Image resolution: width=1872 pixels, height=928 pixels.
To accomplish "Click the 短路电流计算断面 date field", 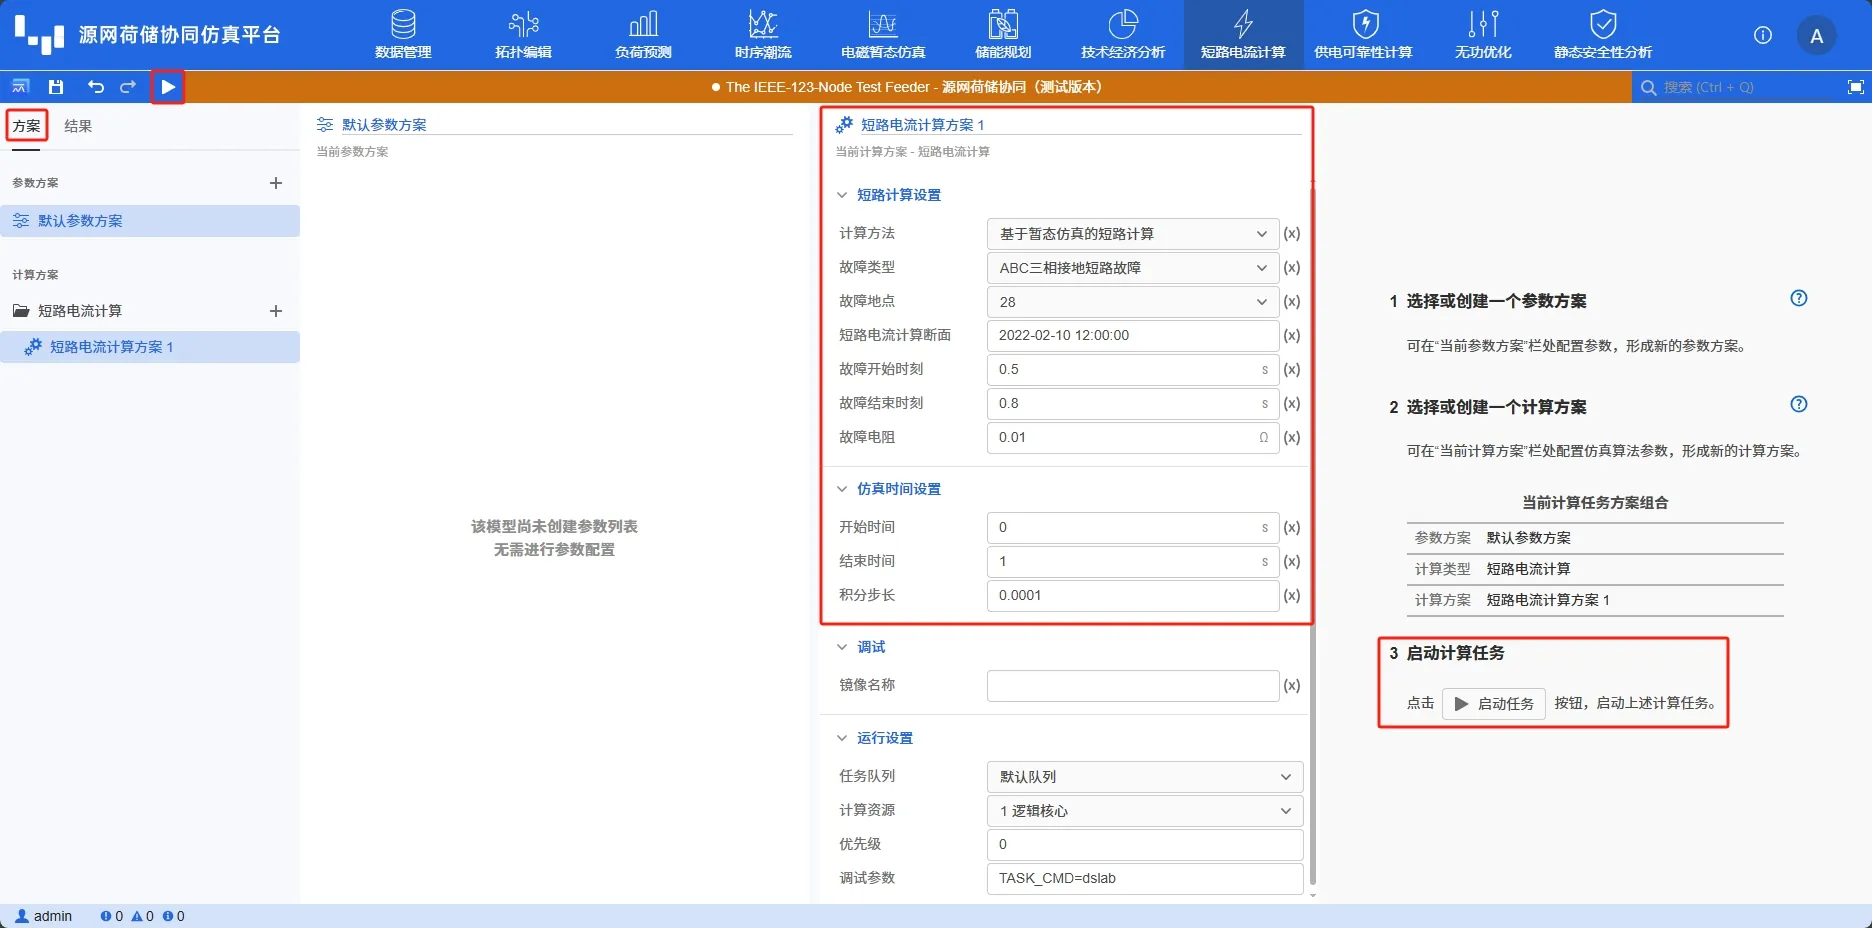I will 1132,336.
